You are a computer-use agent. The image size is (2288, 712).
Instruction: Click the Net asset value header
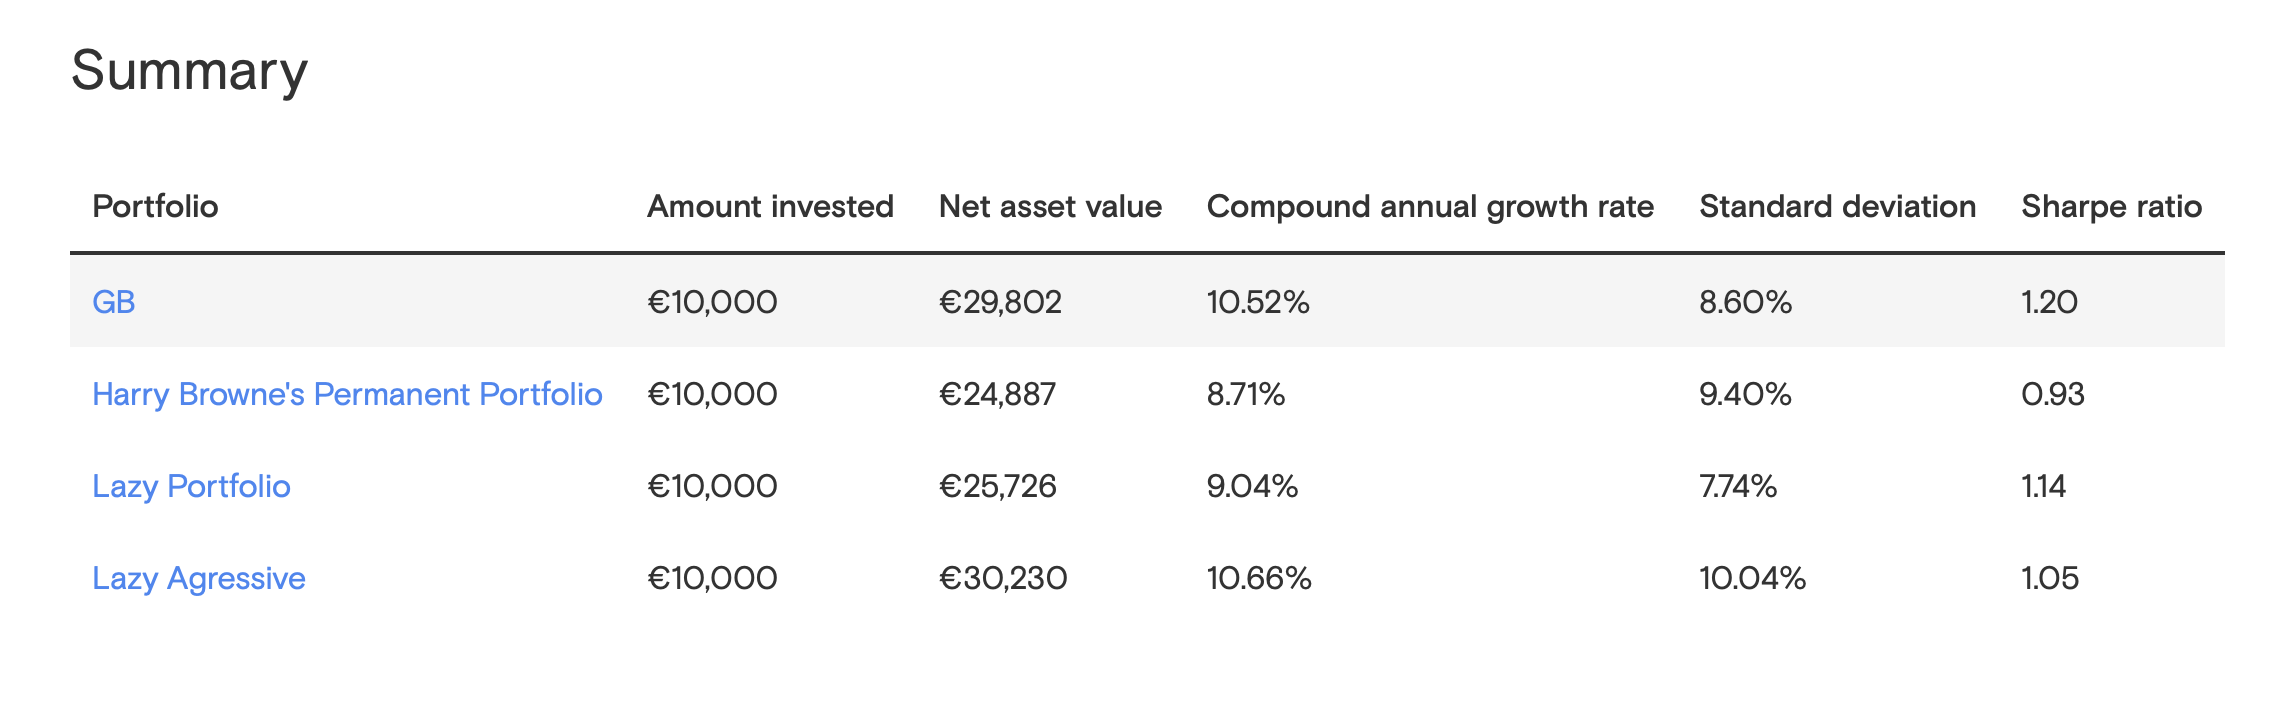1050,206
